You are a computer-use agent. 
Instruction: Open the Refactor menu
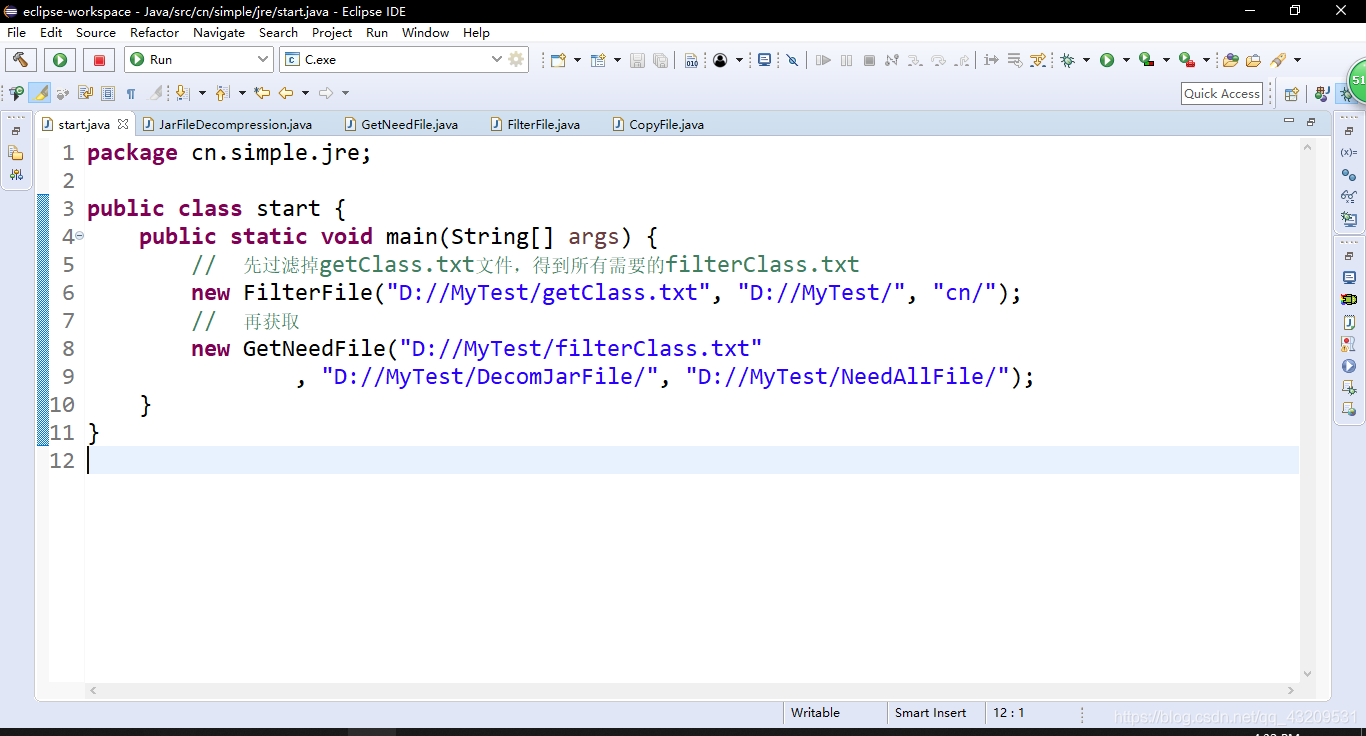(x=154, y=32)
